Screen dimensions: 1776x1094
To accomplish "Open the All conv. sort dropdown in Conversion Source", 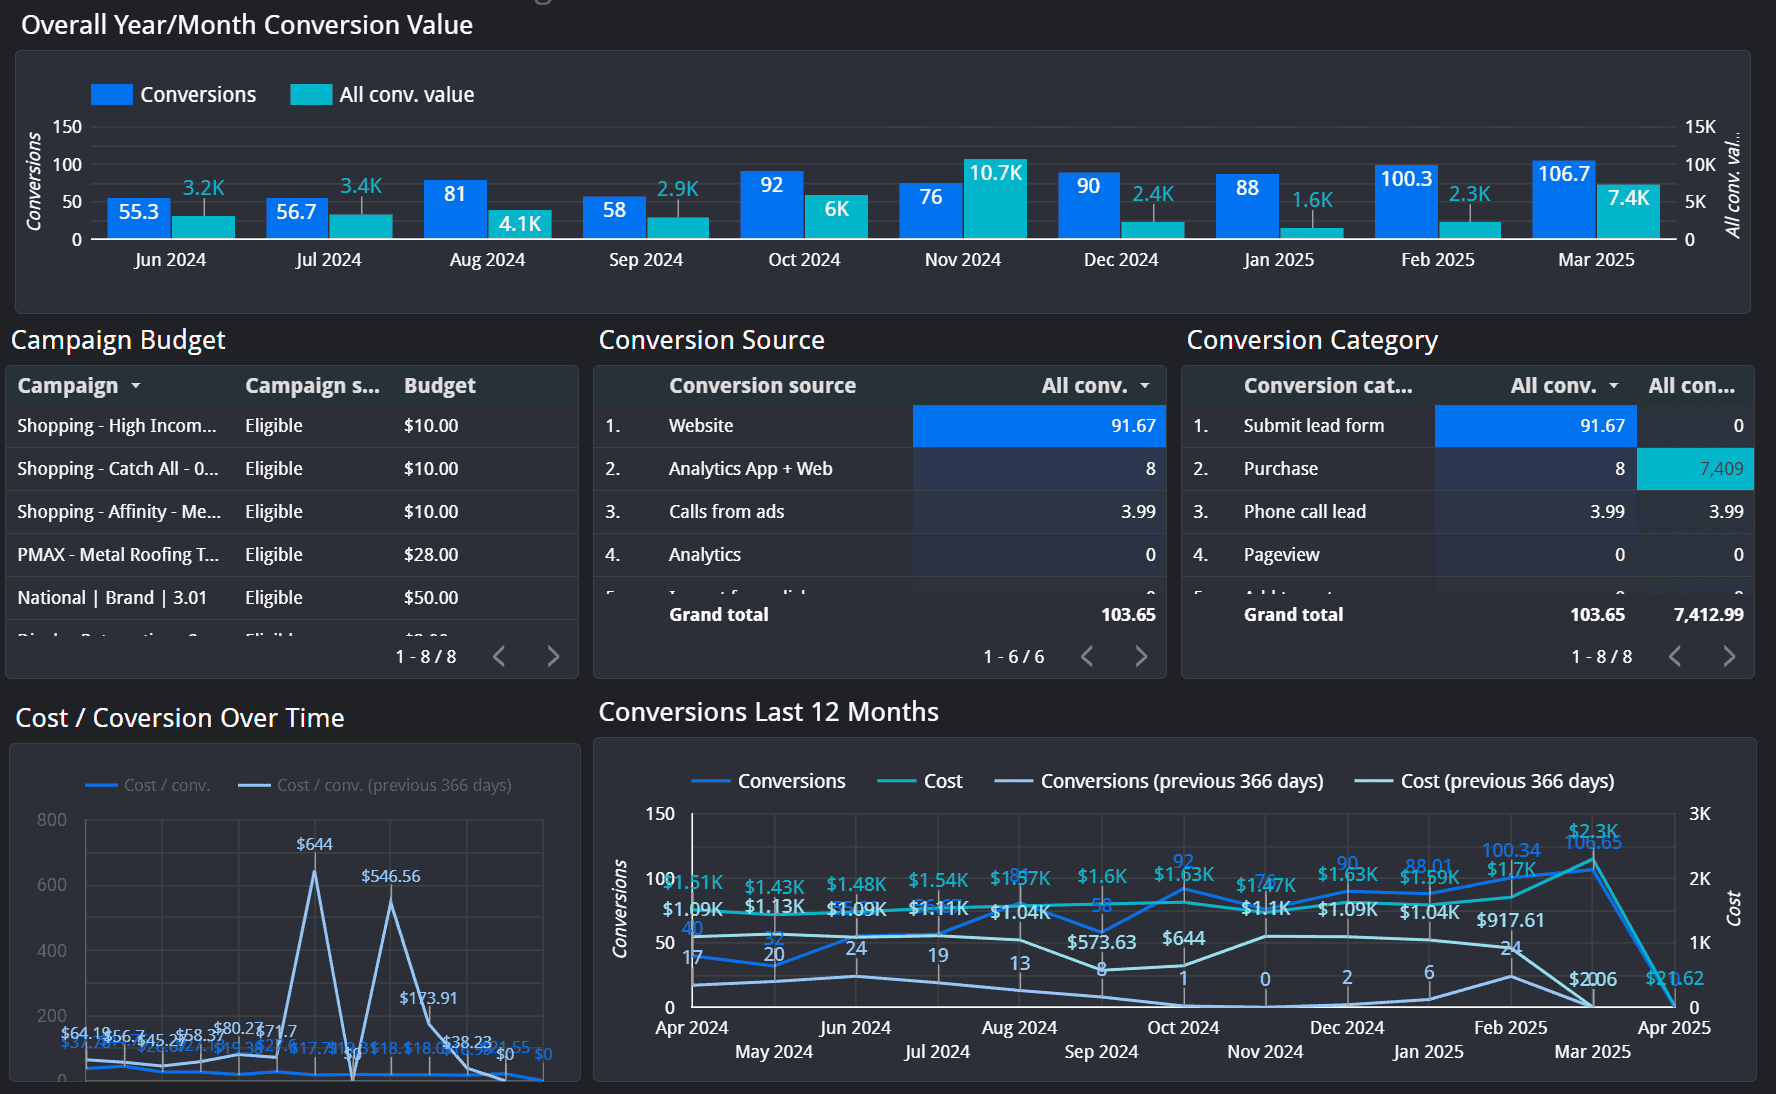I will [x=1146, y=385].
